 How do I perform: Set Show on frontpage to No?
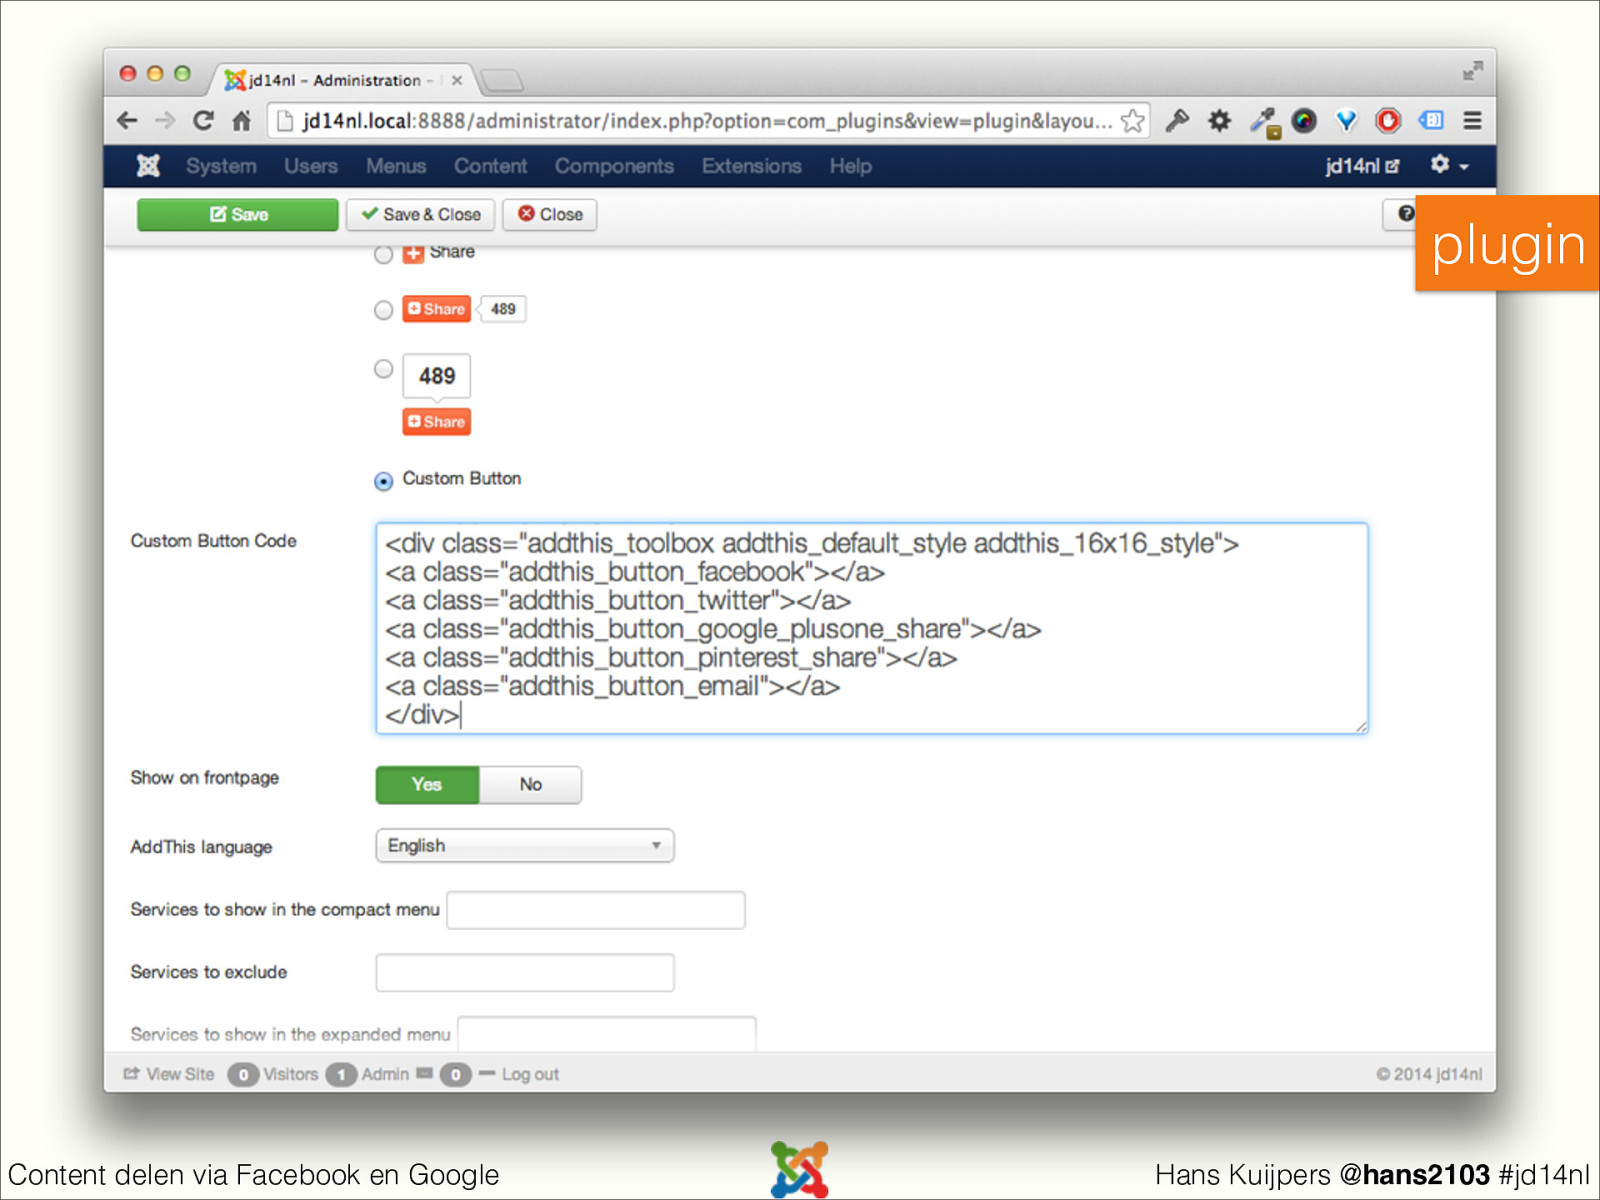tap(530, 785)
